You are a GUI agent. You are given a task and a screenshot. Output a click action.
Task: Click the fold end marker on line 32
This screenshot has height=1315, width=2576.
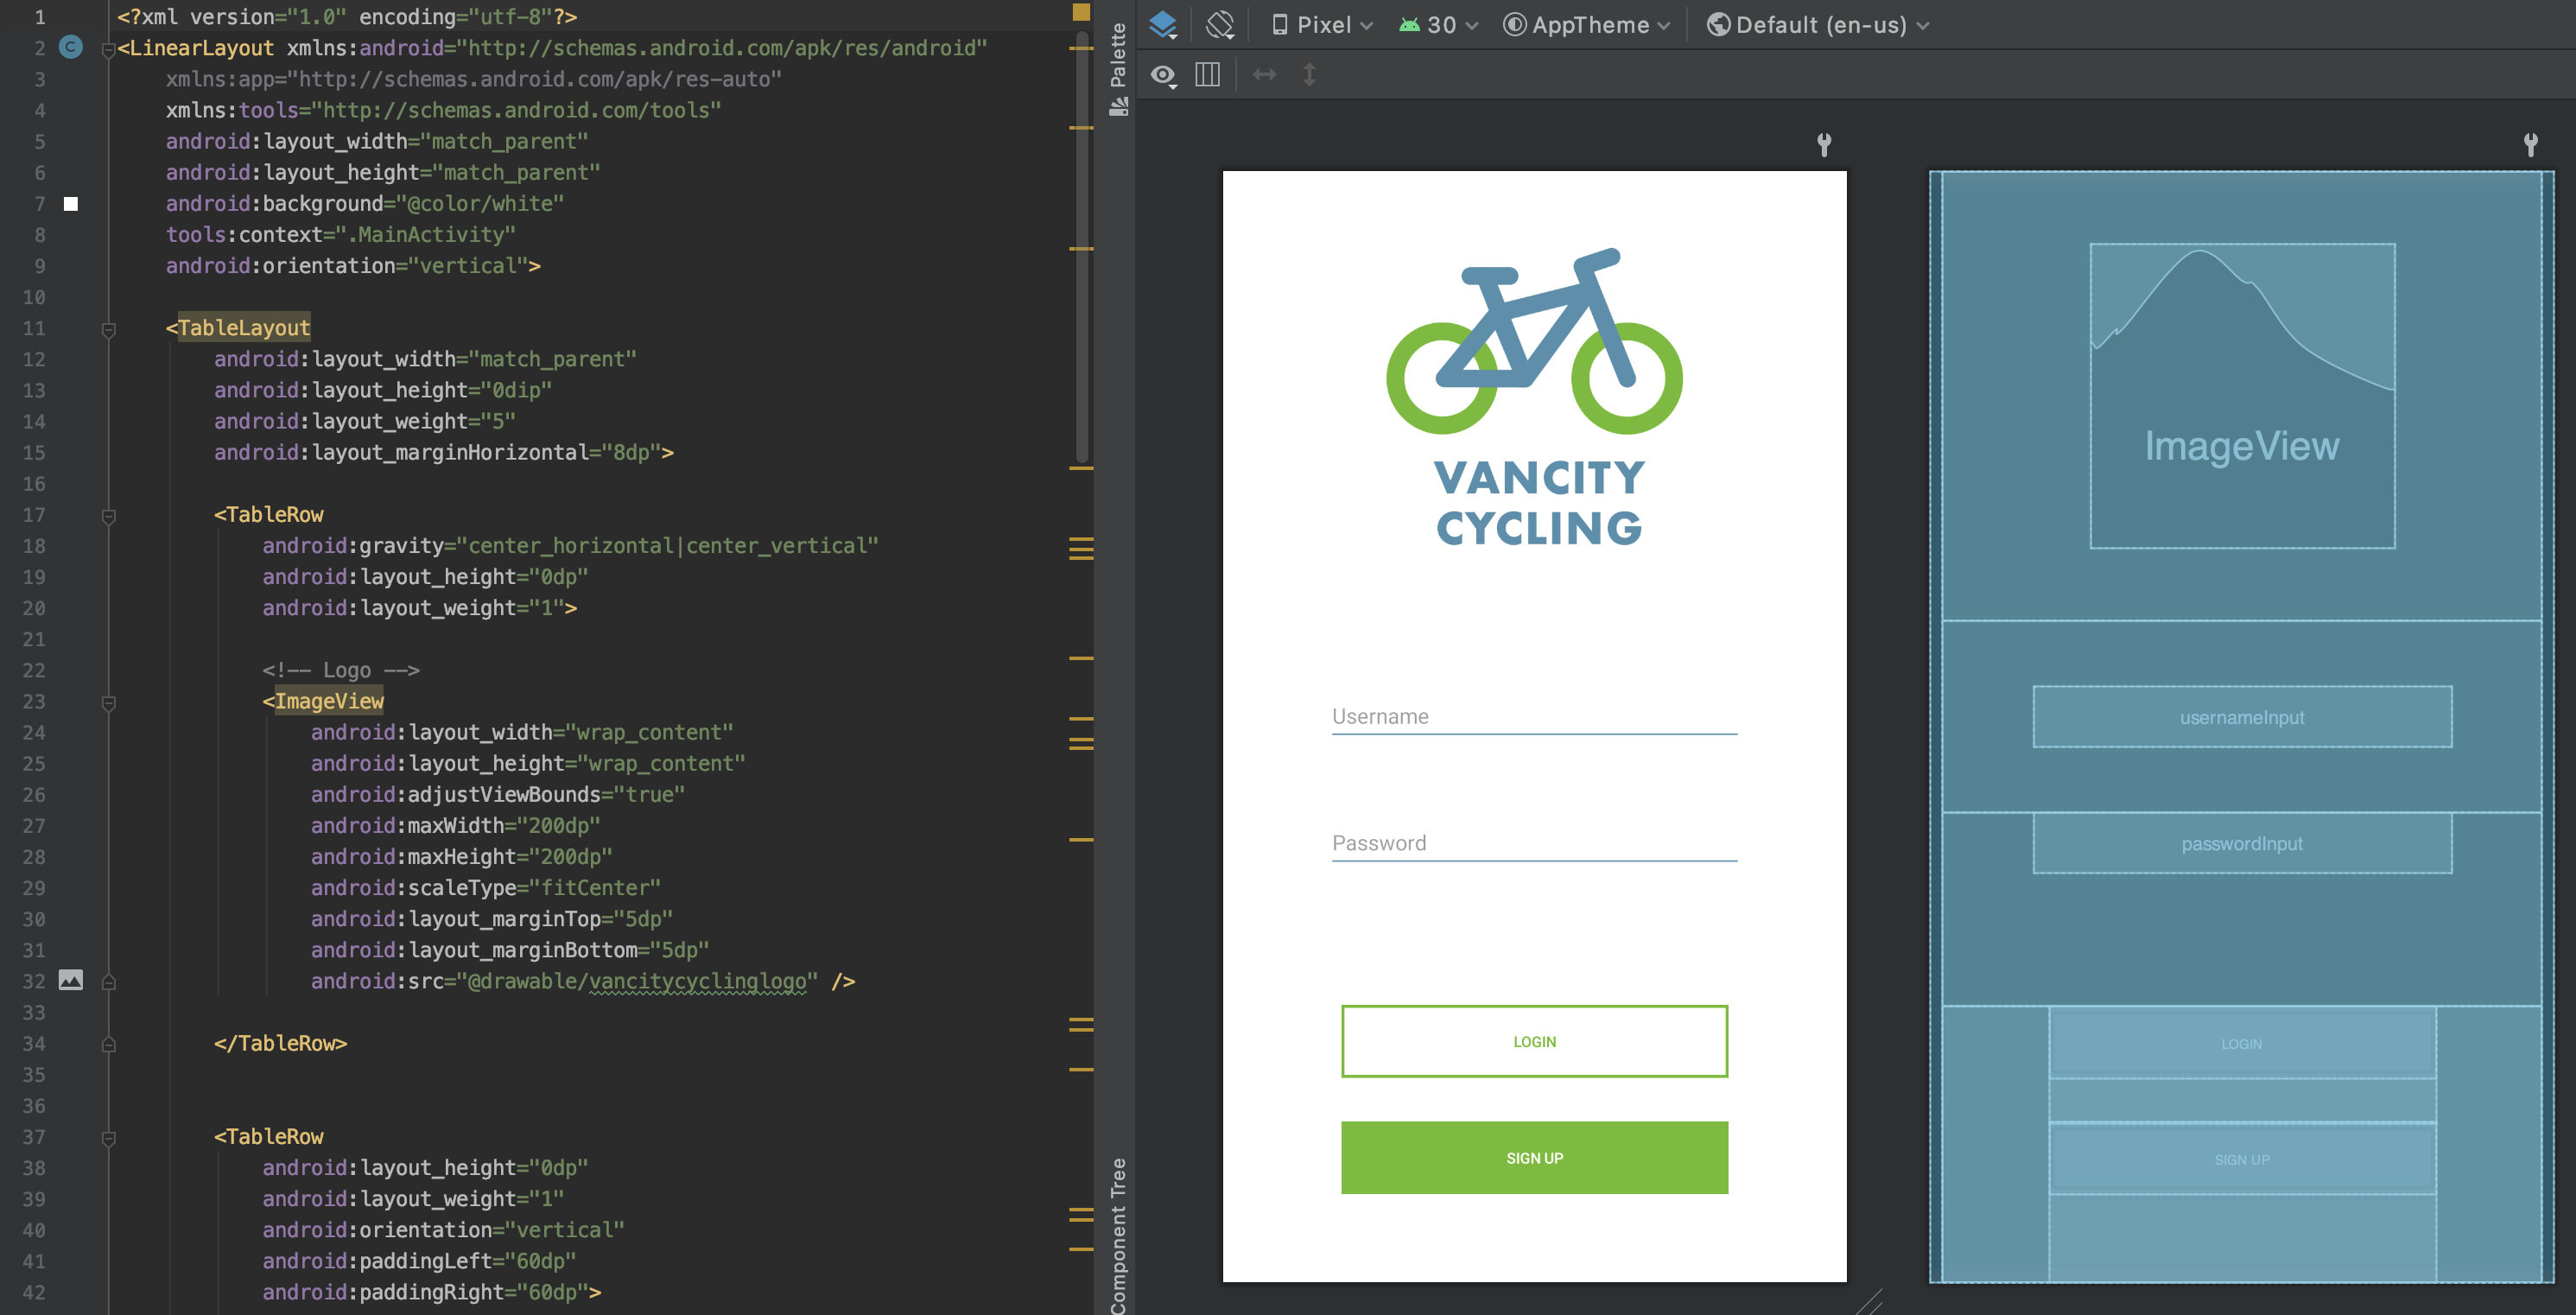[109, 982]
